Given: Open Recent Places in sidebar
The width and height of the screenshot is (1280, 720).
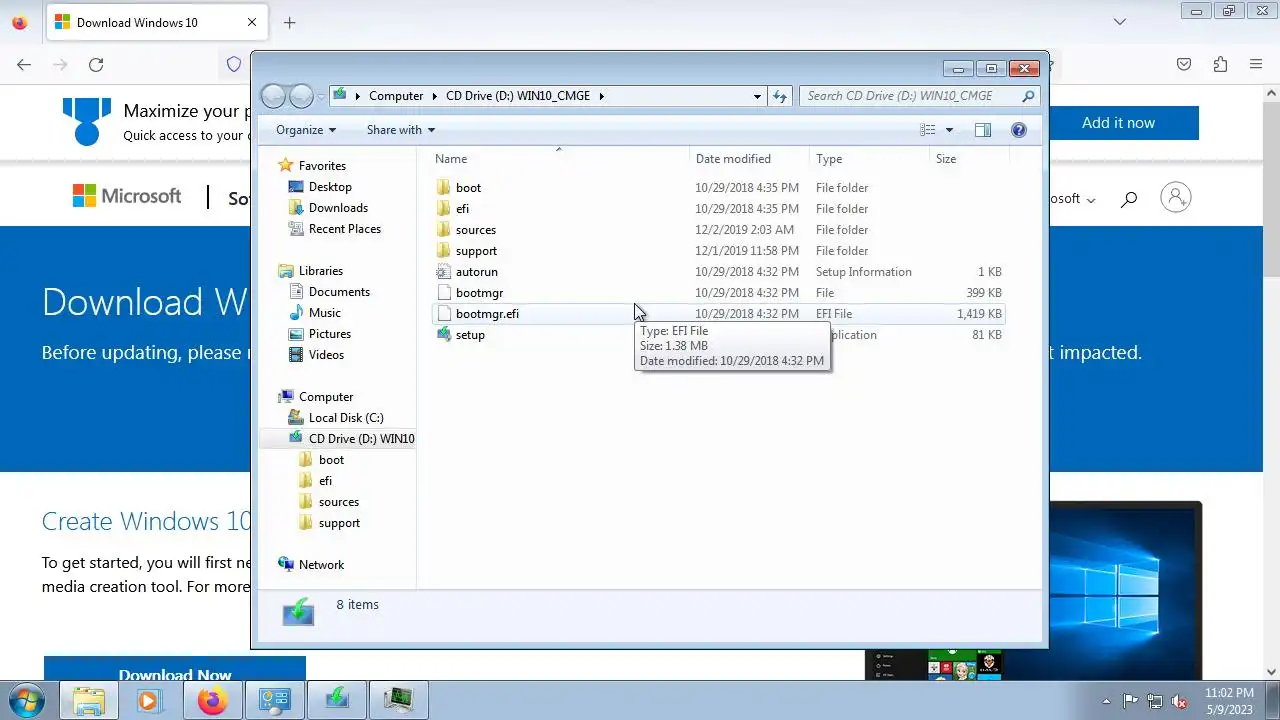Looking at the screenshot, I should coord(344,229).
